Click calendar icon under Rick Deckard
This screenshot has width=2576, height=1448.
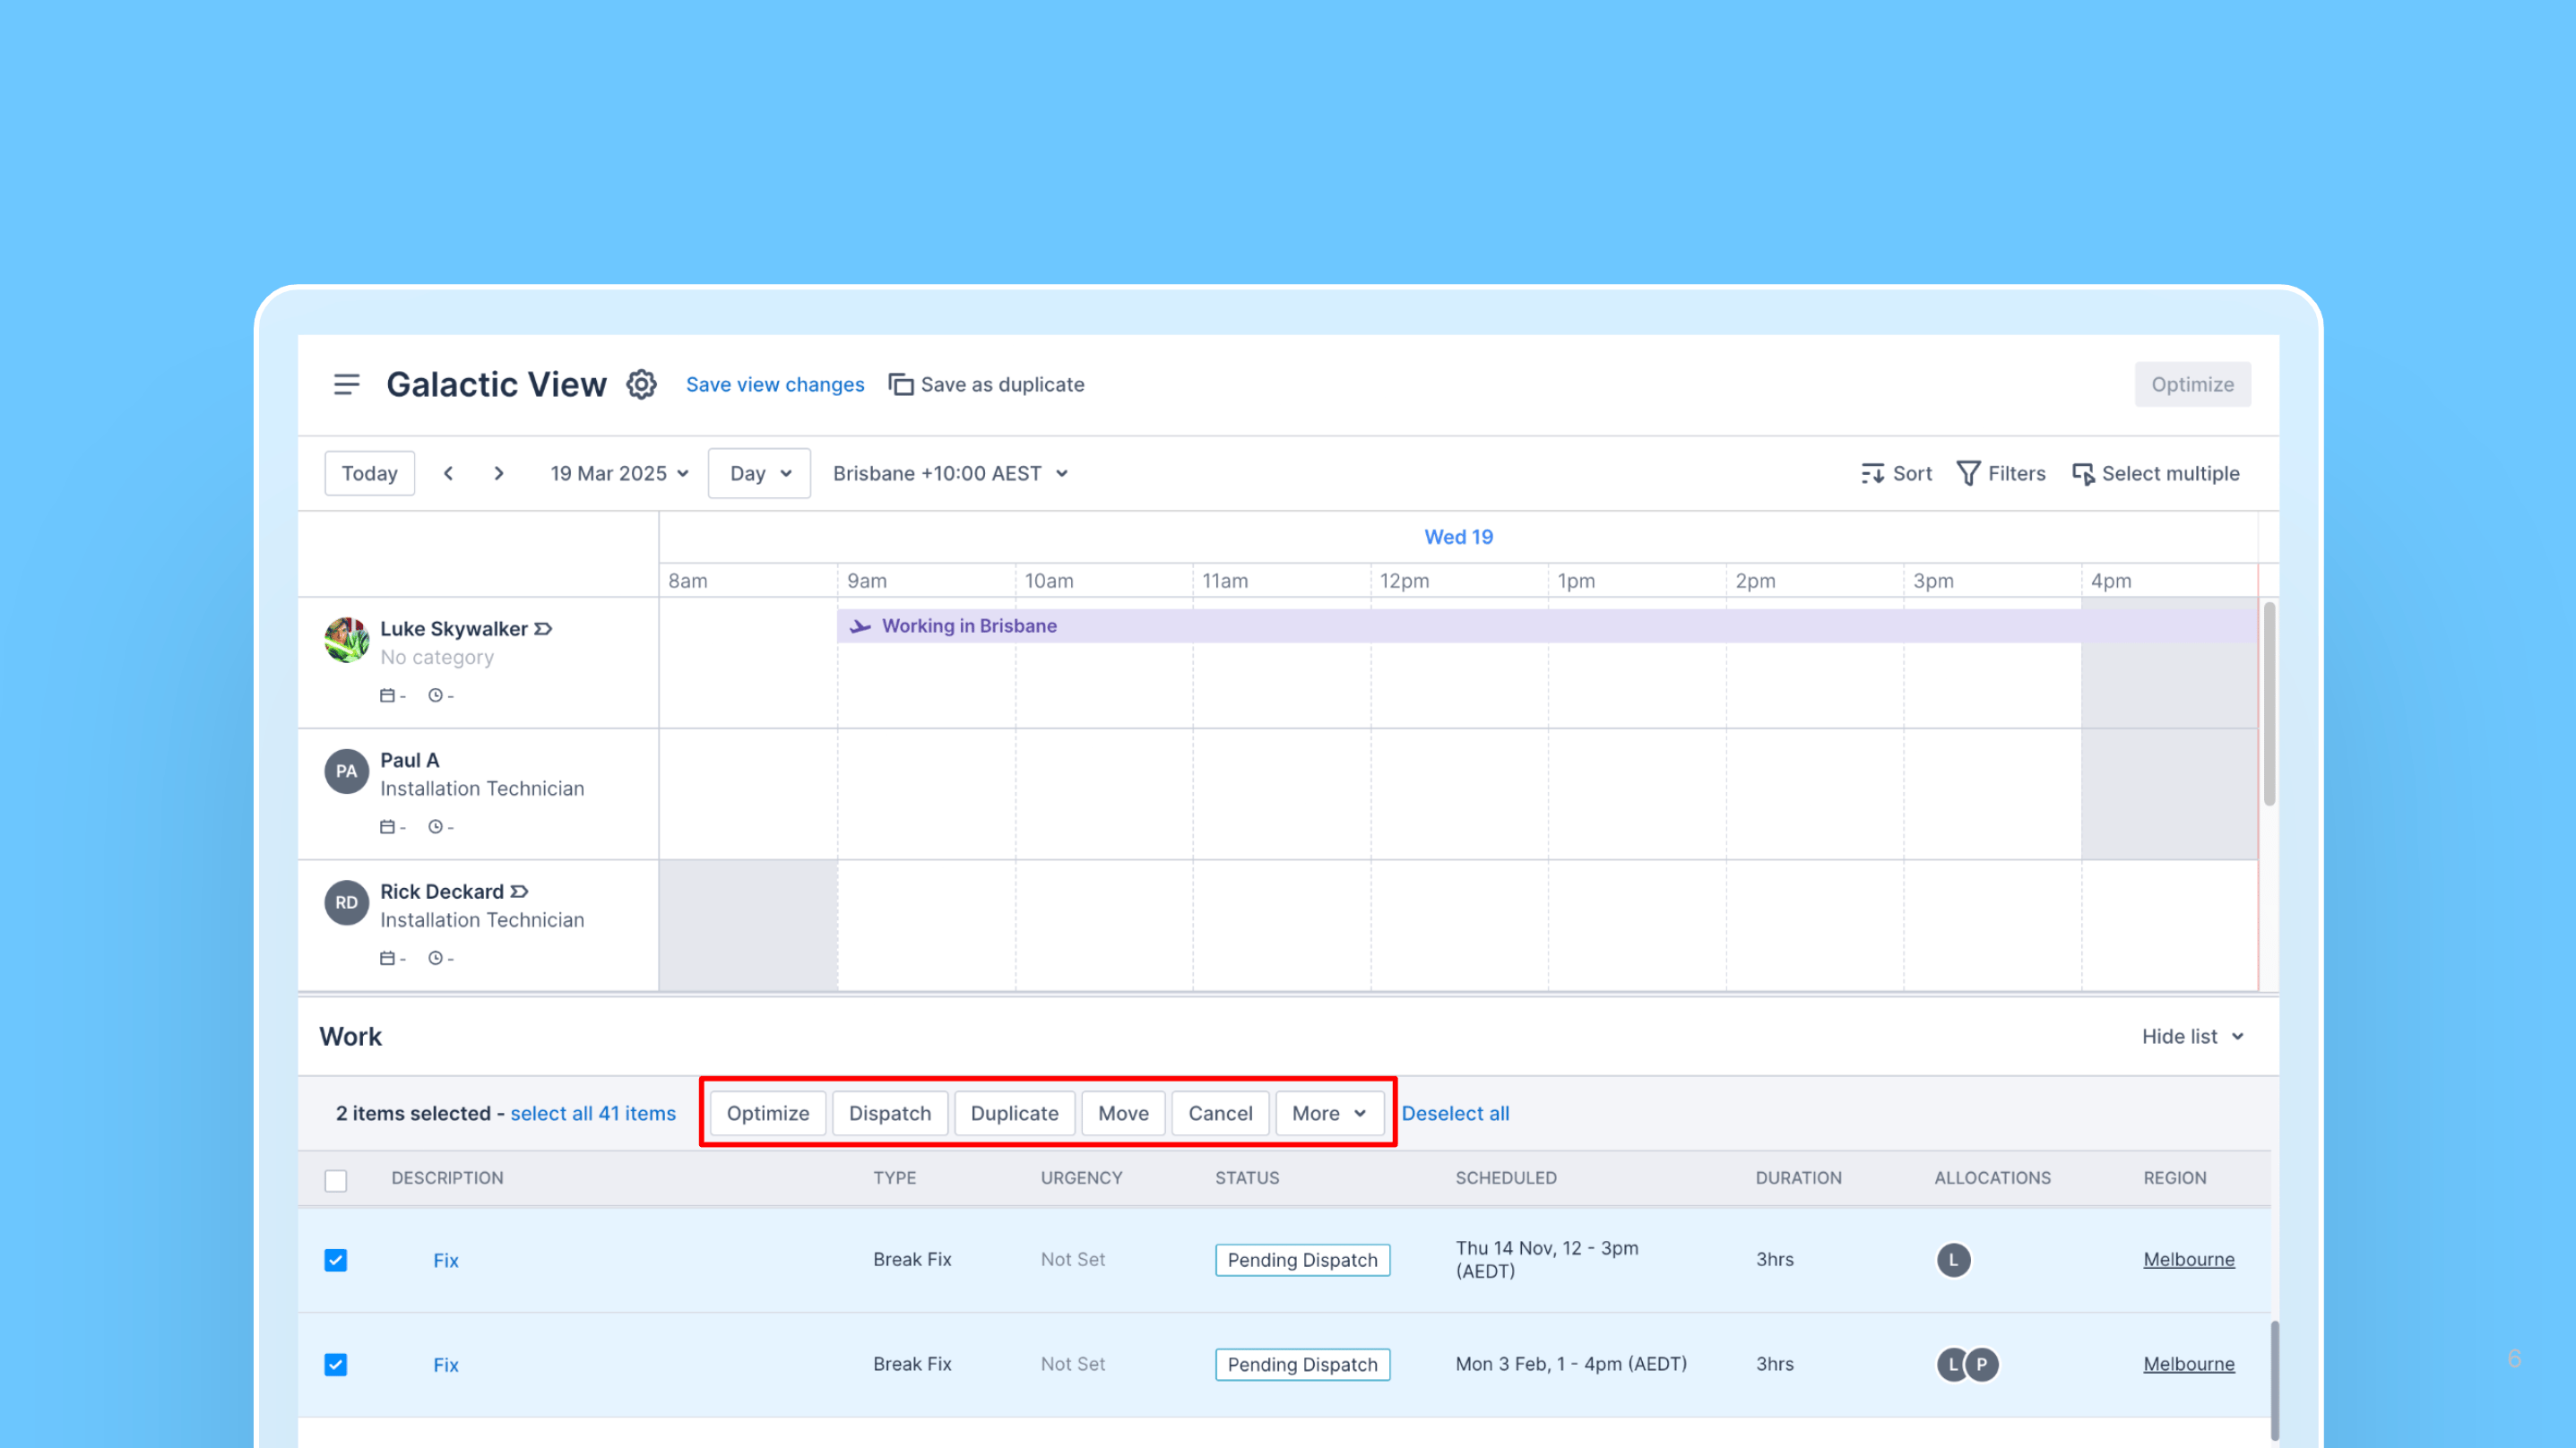pyautogui.click(x=387, y=958)
